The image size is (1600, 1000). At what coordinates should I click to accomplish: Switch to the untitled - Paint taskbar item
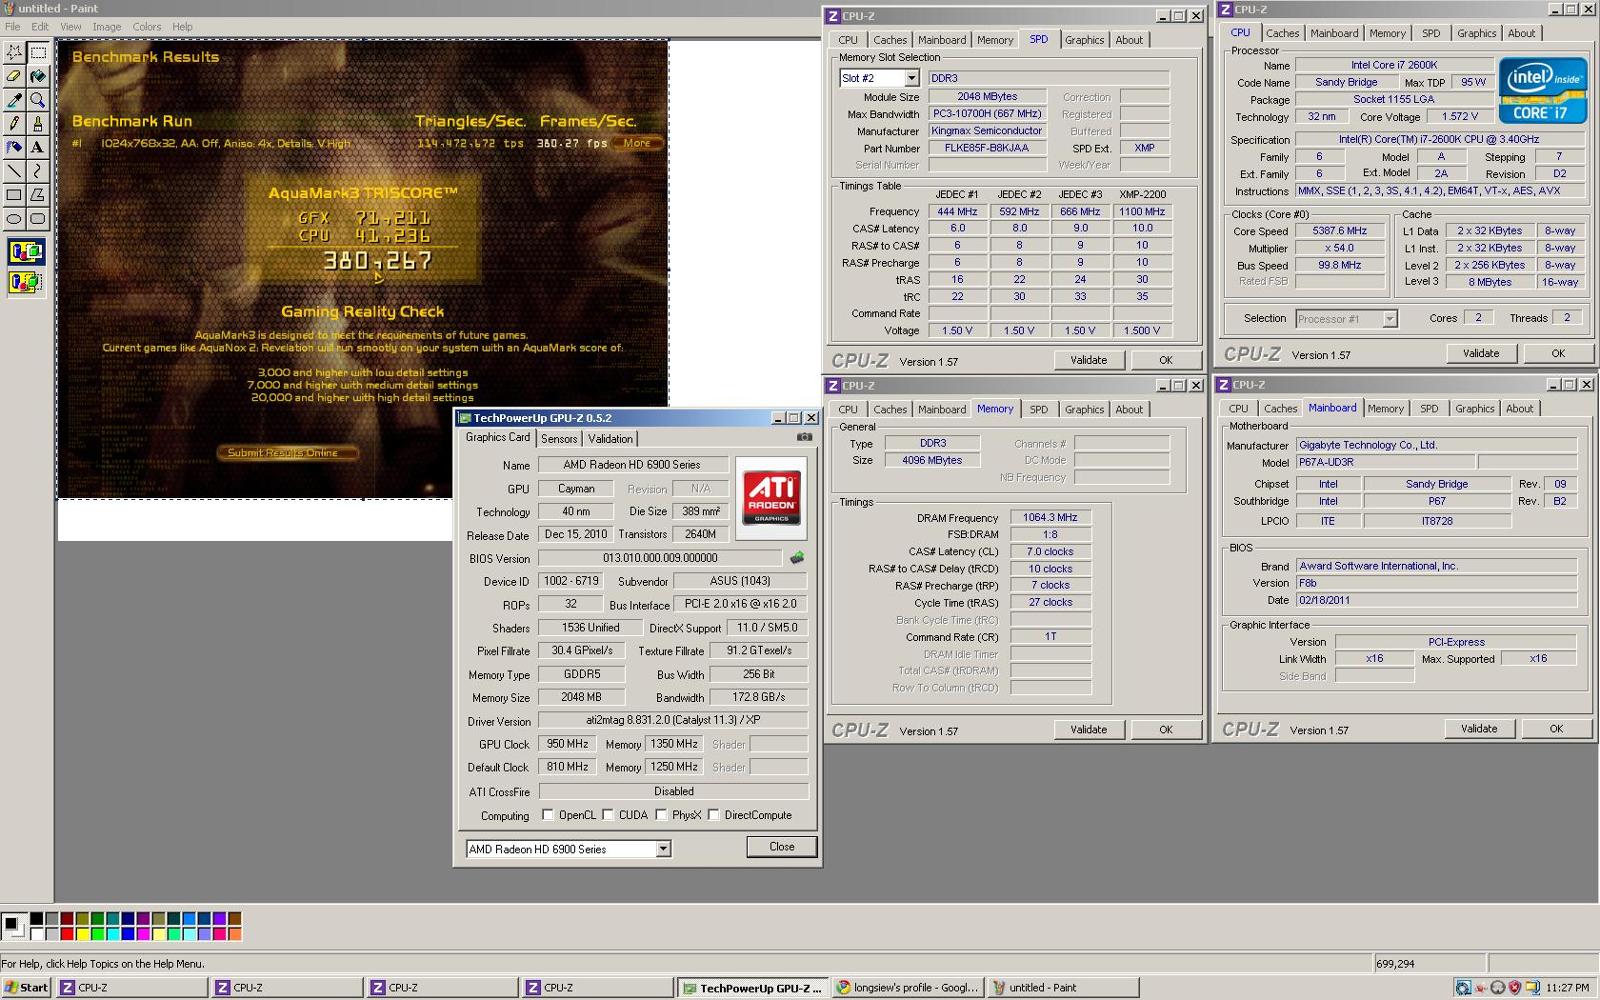1063,987
